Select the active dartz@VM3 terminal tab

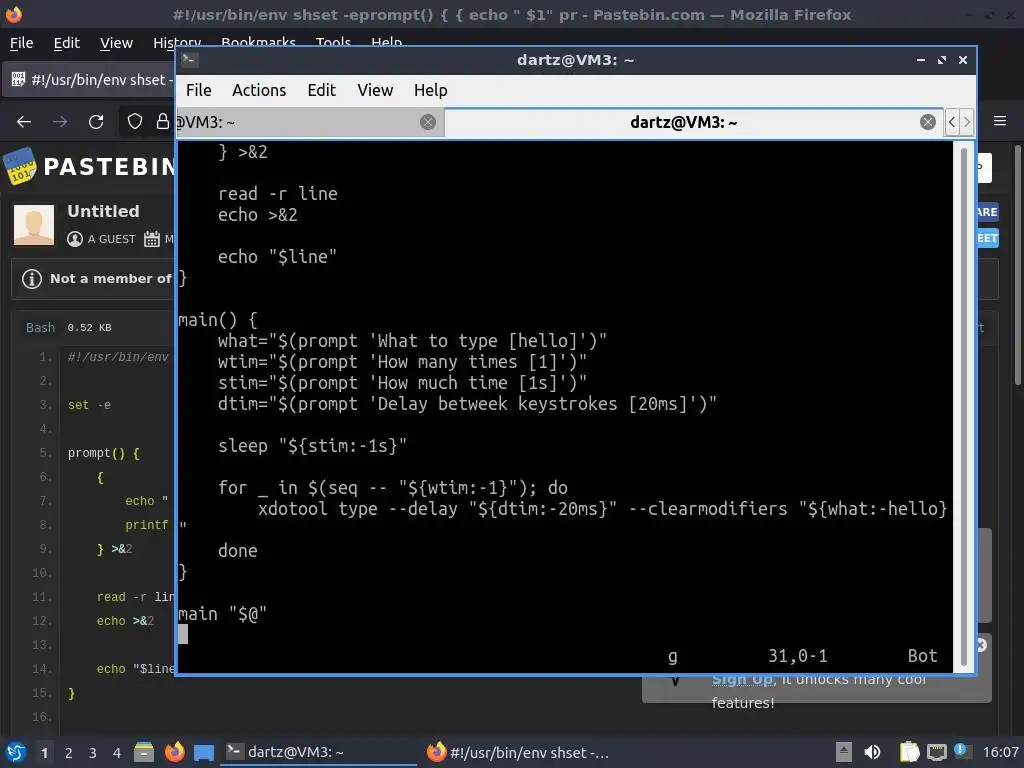694,122
